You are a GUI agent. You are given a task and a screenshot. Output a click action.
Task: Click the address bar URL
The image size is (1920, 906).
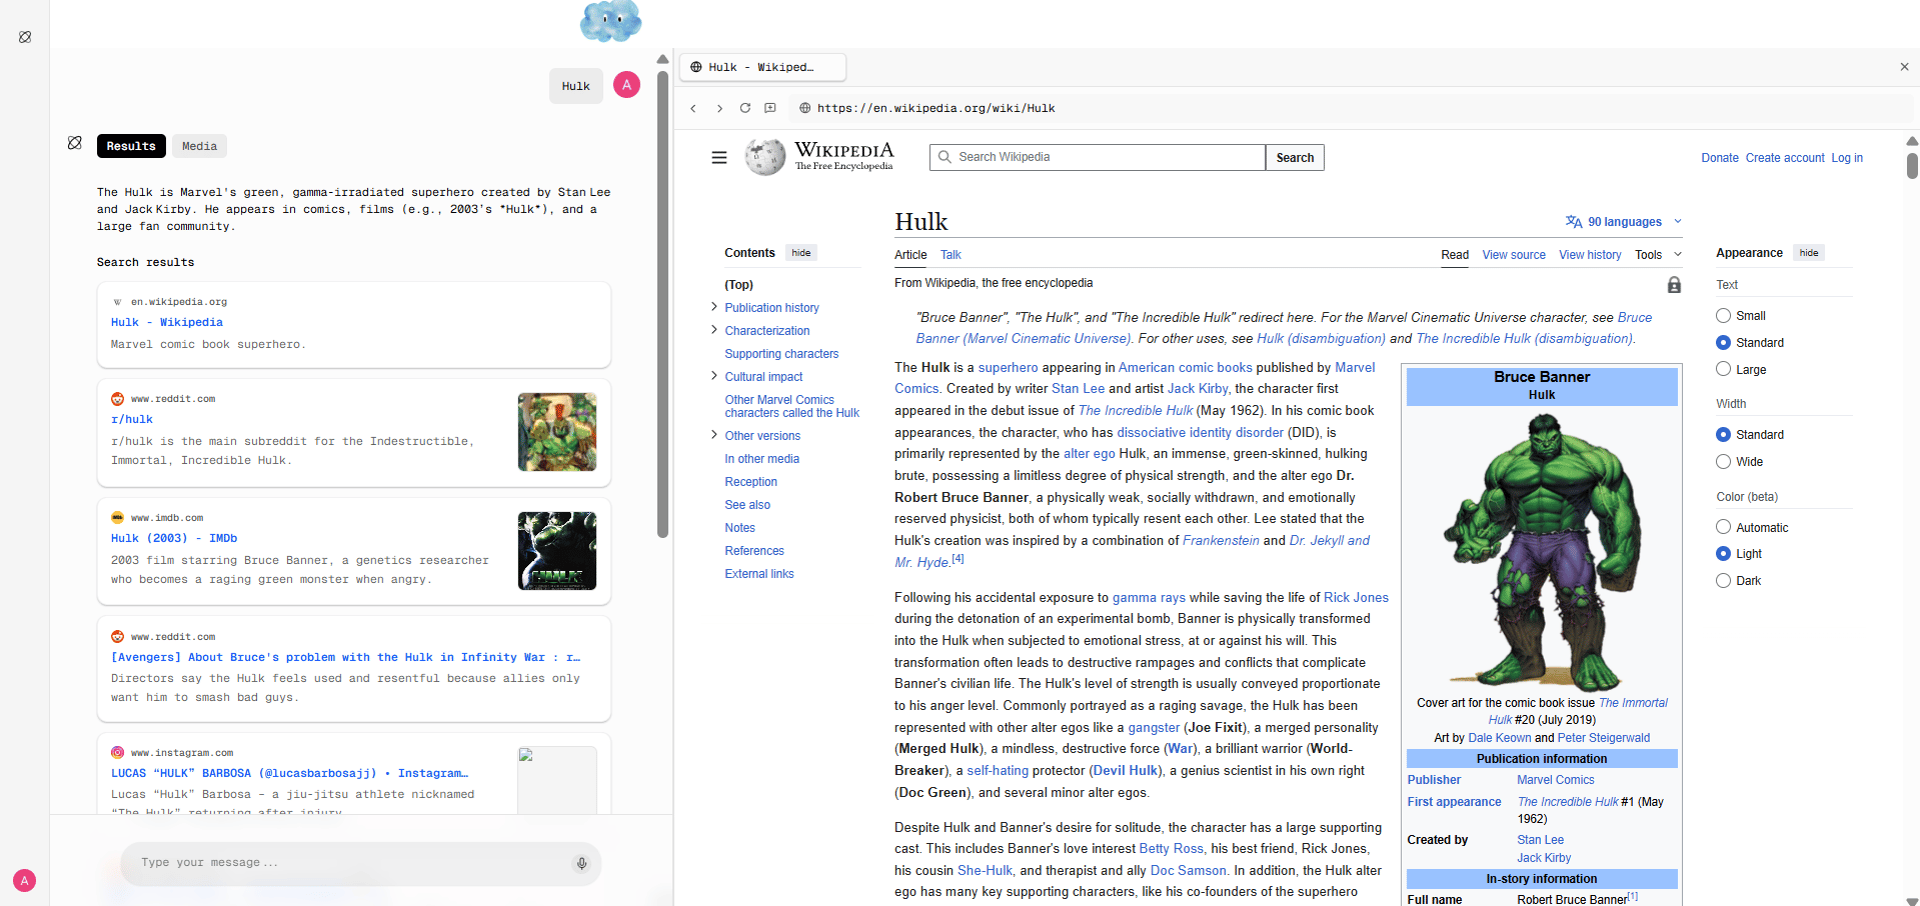pos(936,108)
